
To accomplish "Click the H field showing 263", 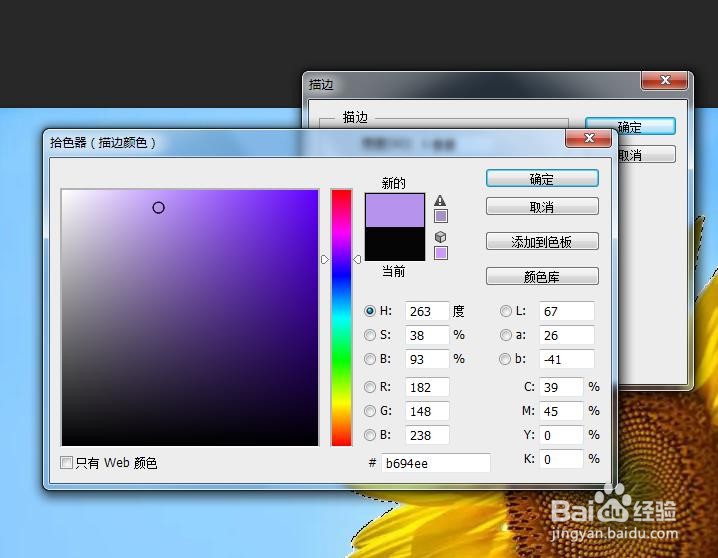I will coord(427,311).
